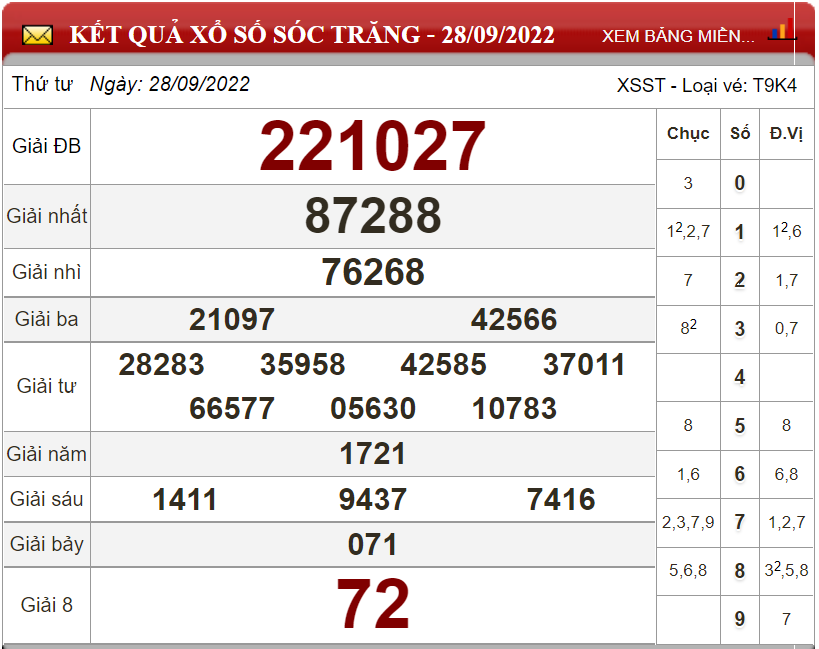Click the XSST - Loại vé: T9K4 text

[707, 86]
